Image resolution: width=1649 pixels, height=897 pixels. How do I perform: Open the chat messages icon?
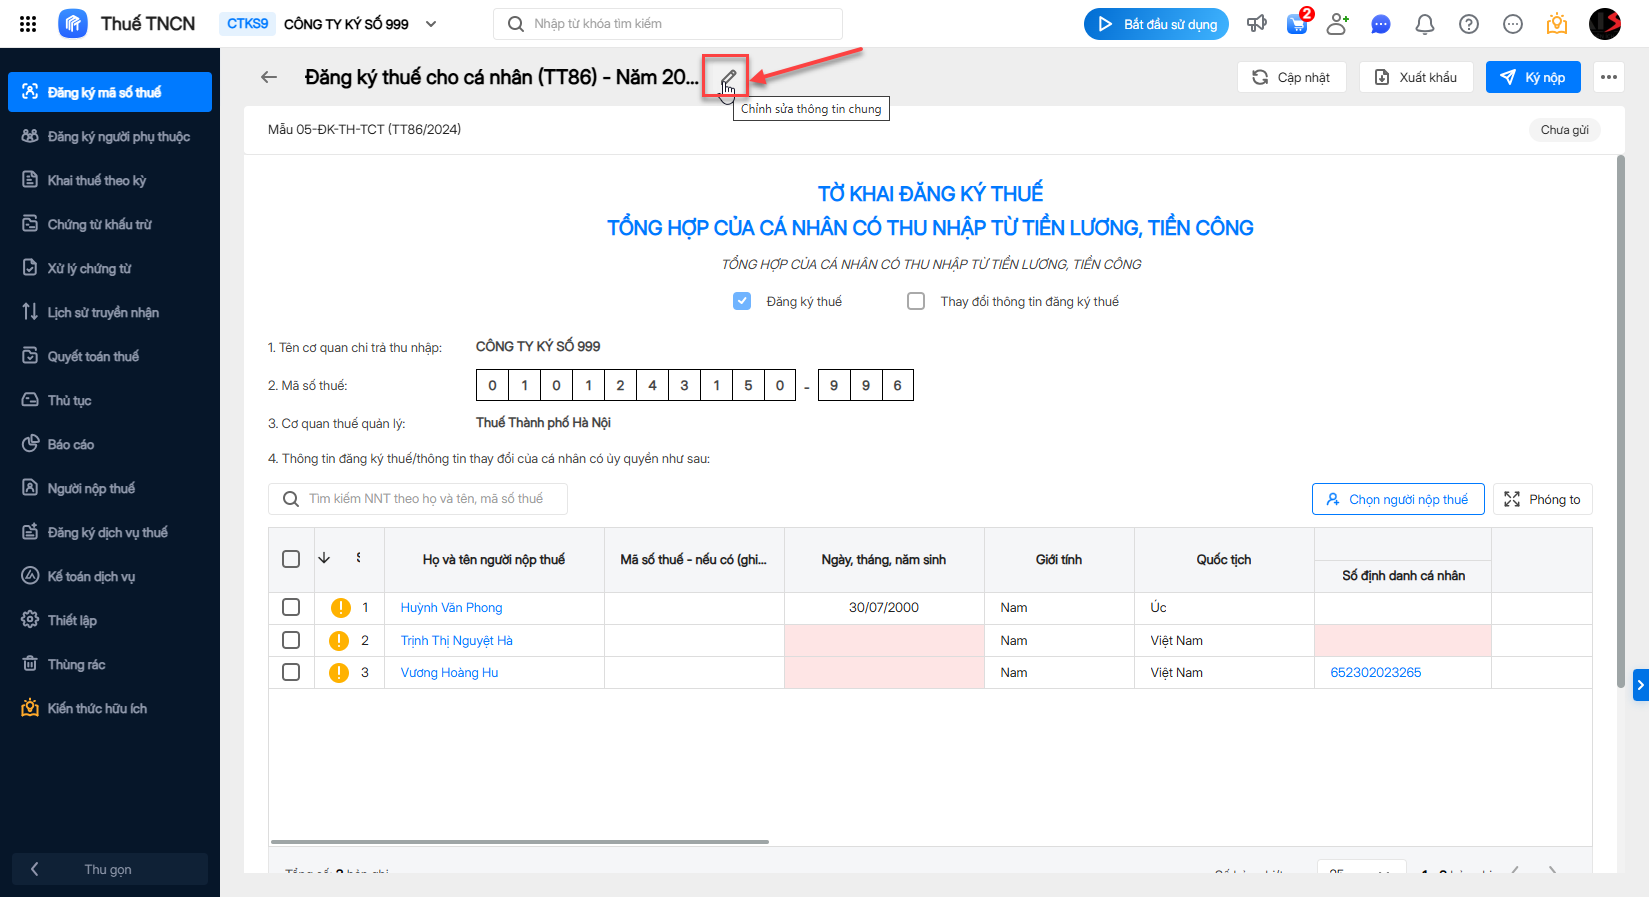pyautogui.click(x=1381, y=24)
